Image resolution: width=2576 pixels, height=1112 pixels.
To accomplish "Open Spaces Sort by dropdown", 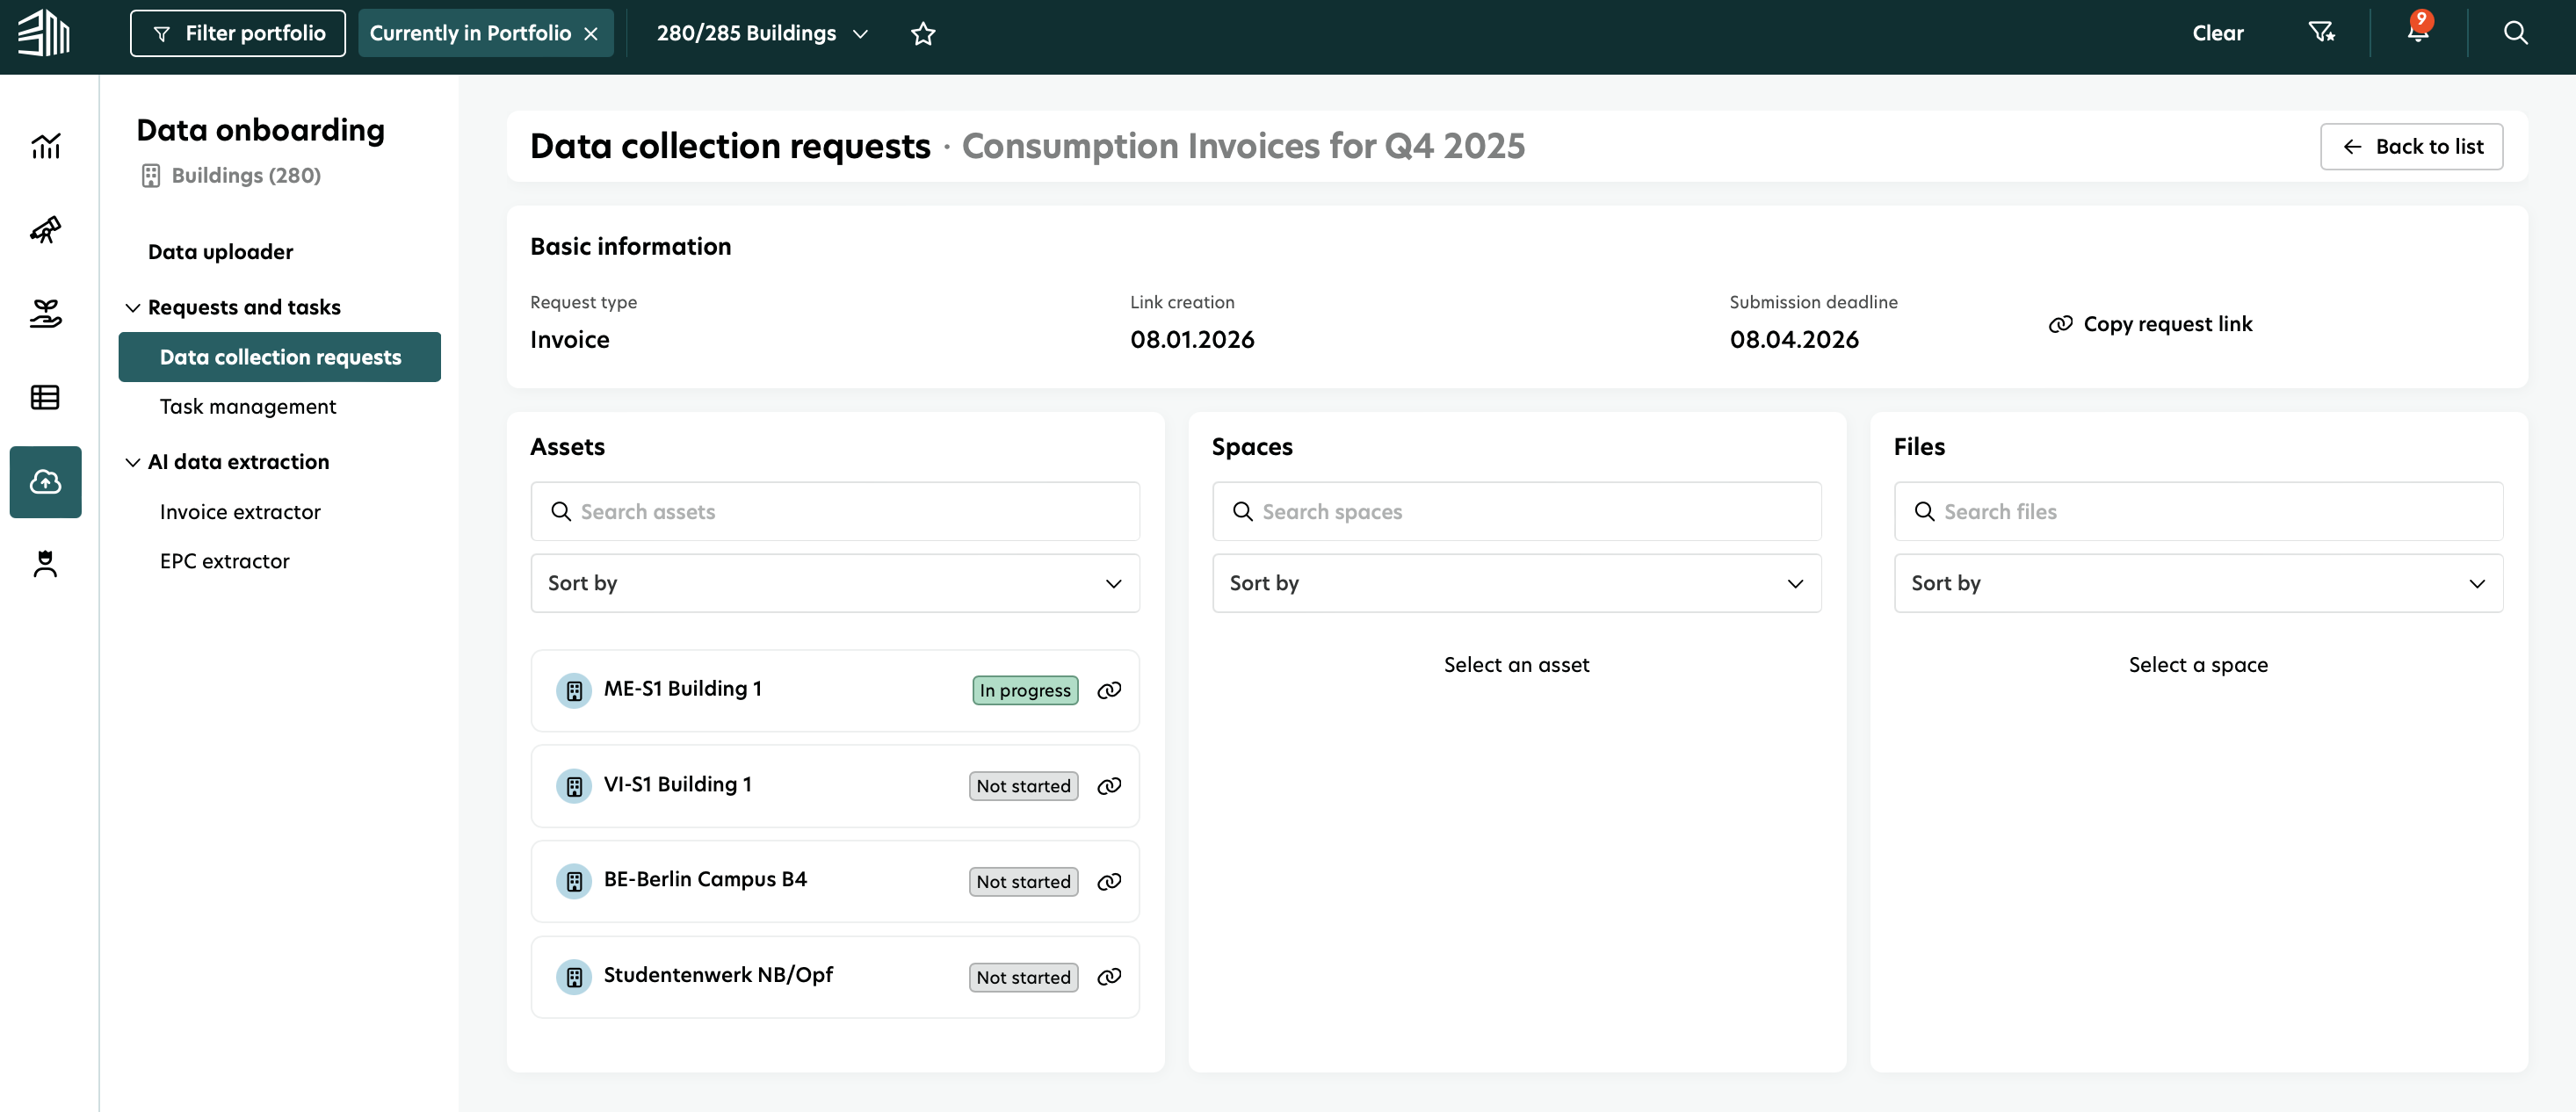I will [1516, 583].
